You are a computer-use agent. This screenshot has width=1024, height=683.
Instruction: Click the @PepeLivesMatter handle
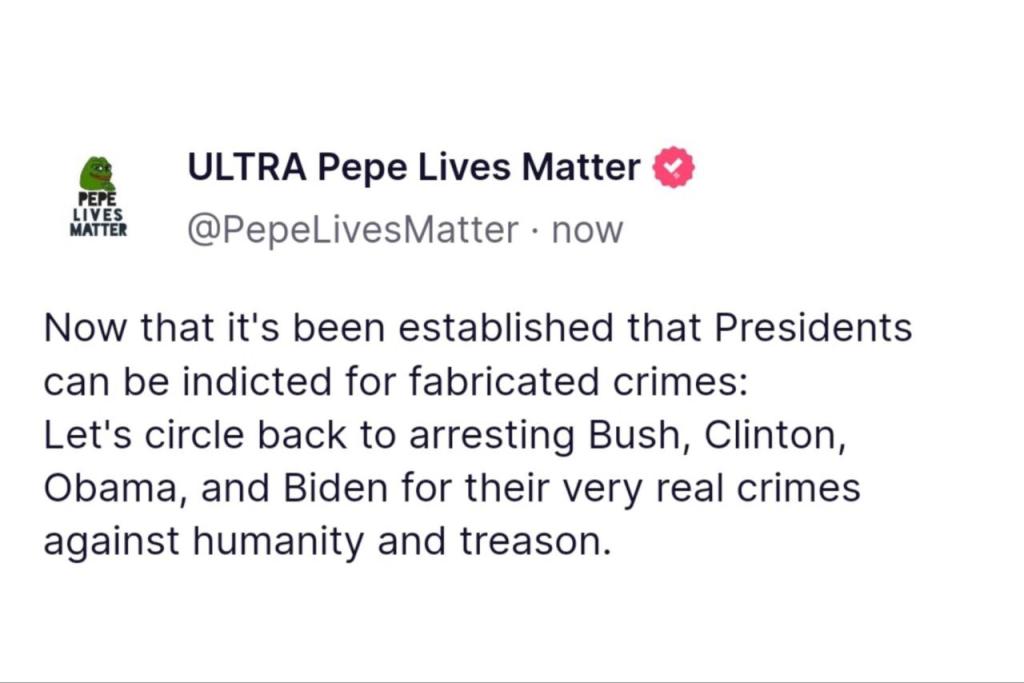pyautogui.click(x=352, y=230)
